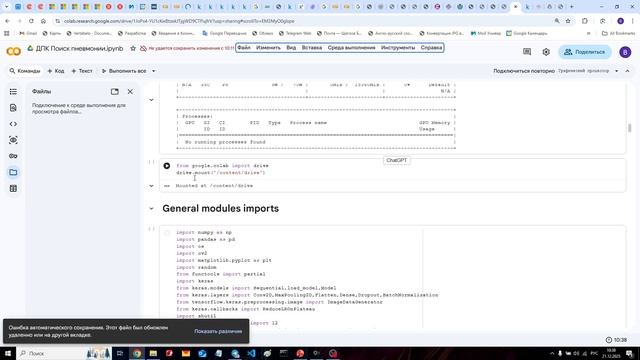Screen dimensions: 640x360
Task: Collapse the header with the up chevron
Action: click(x=627, y=71)
